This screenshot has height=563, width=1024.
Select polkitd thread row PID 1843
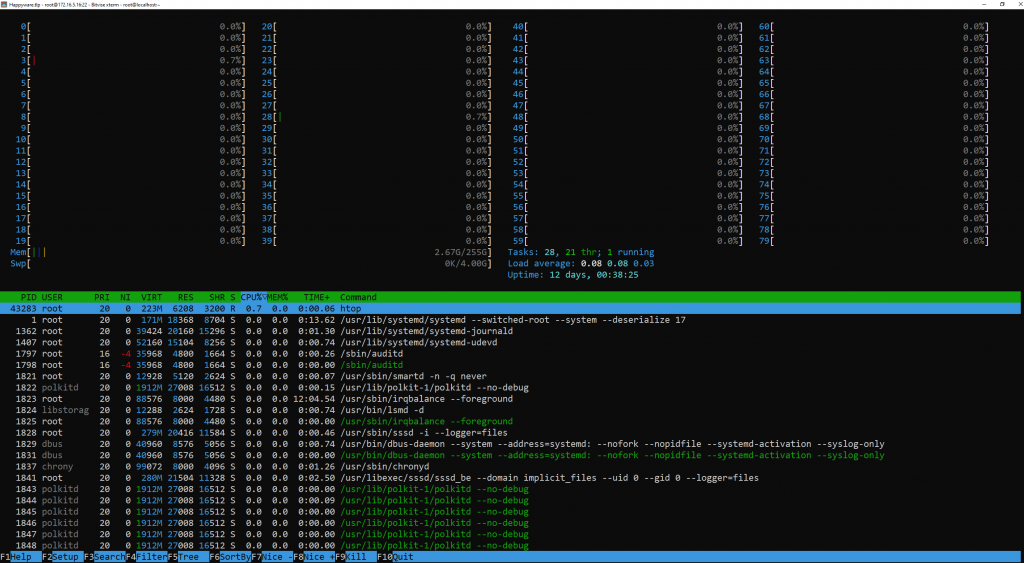coord(512,489)
